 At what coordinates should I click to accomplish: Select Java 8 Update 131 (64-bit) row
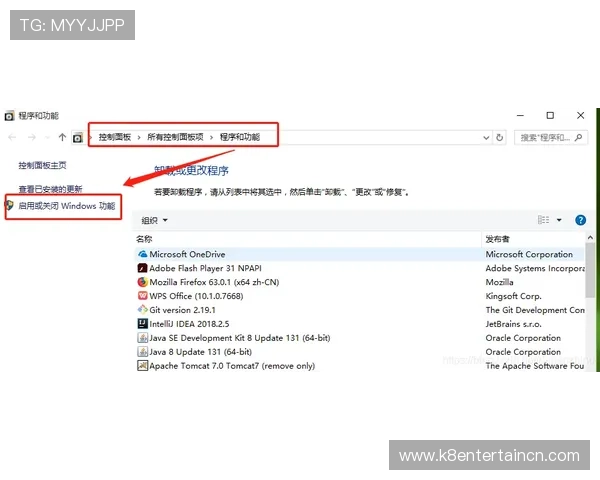tap(359, 351)
